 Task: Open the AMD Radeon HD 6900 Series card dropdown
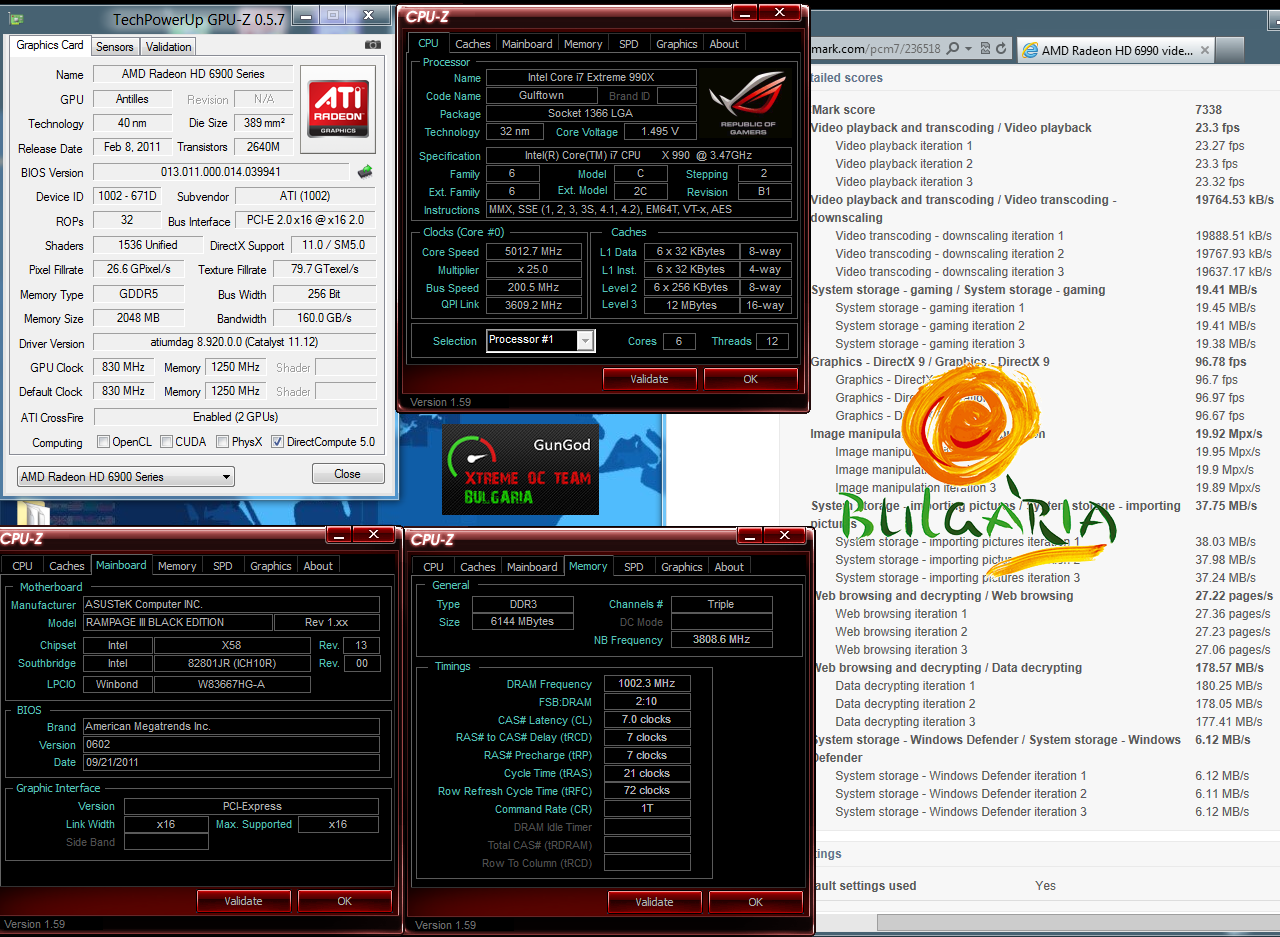pos(126,477)
